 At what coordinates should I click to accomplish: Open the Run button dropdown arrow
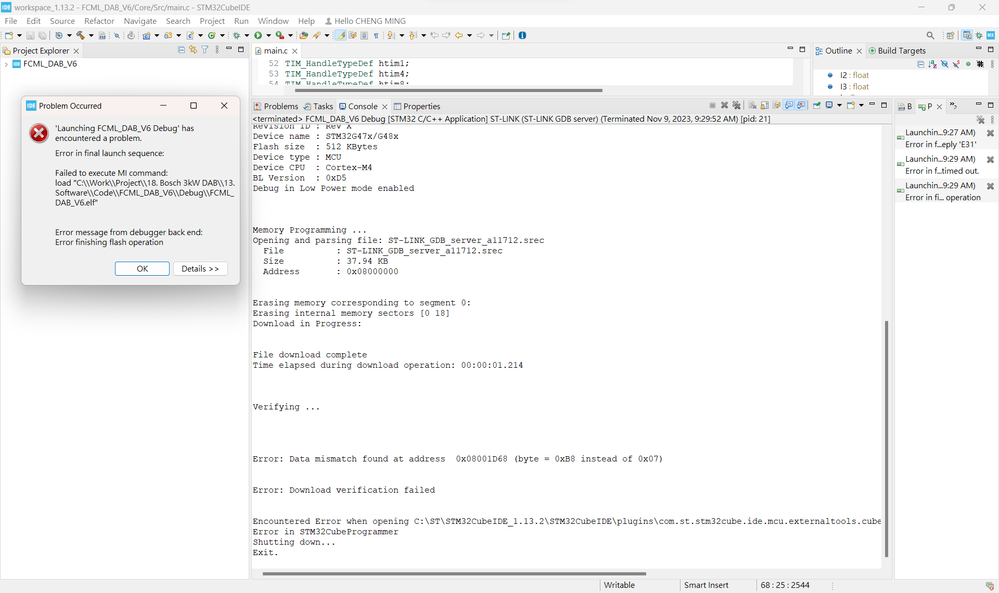pyautogui.click(x=268, y=35)
